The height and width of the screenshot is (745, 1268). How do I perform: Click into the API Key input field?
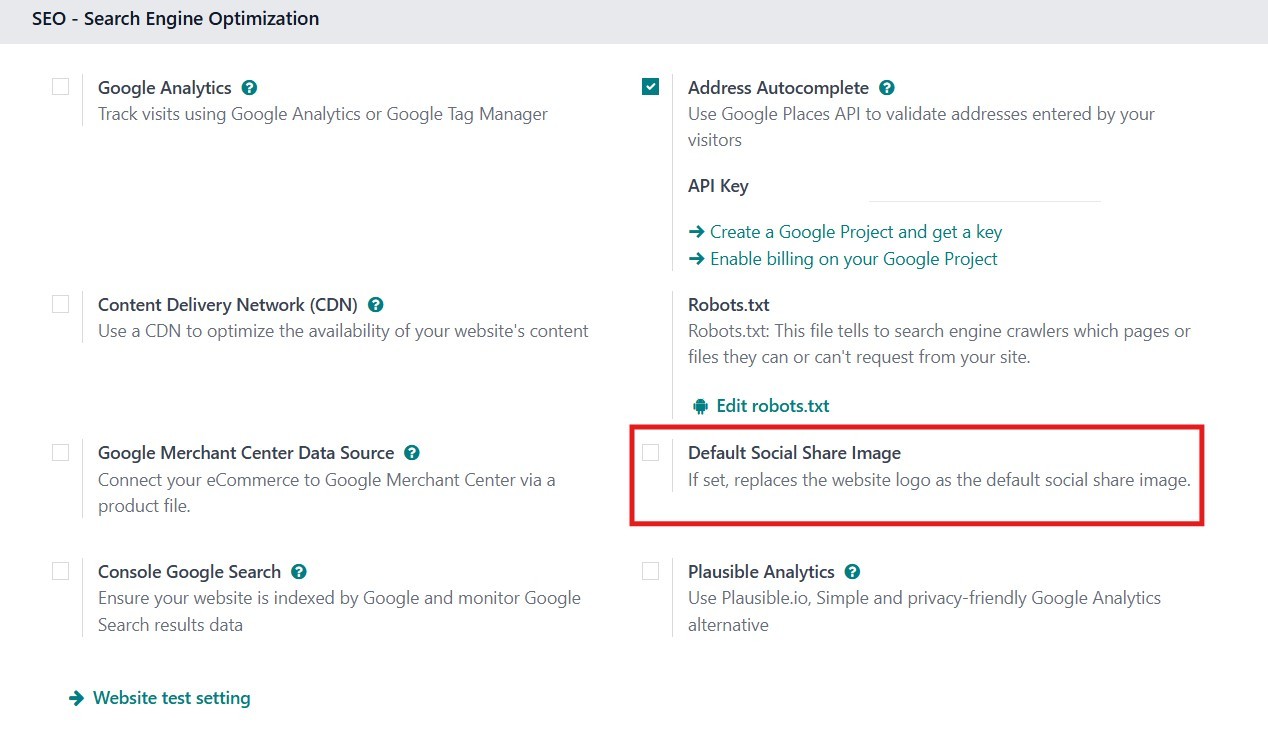984,187
